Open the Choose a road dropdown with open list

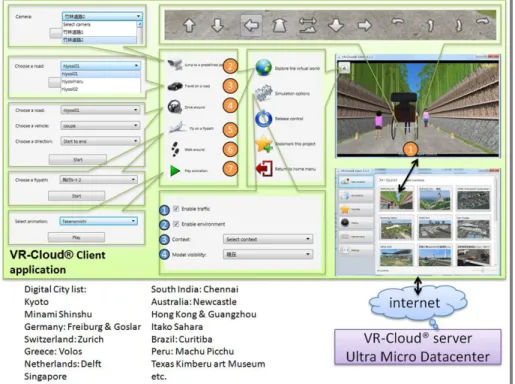pyautogui.click(x=100, y=66)
